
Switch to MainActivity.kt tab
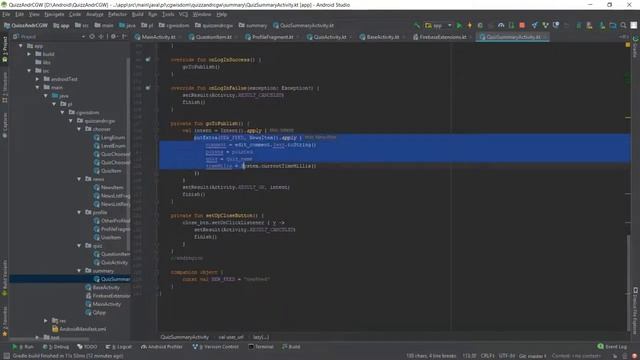tap(158, 37)
